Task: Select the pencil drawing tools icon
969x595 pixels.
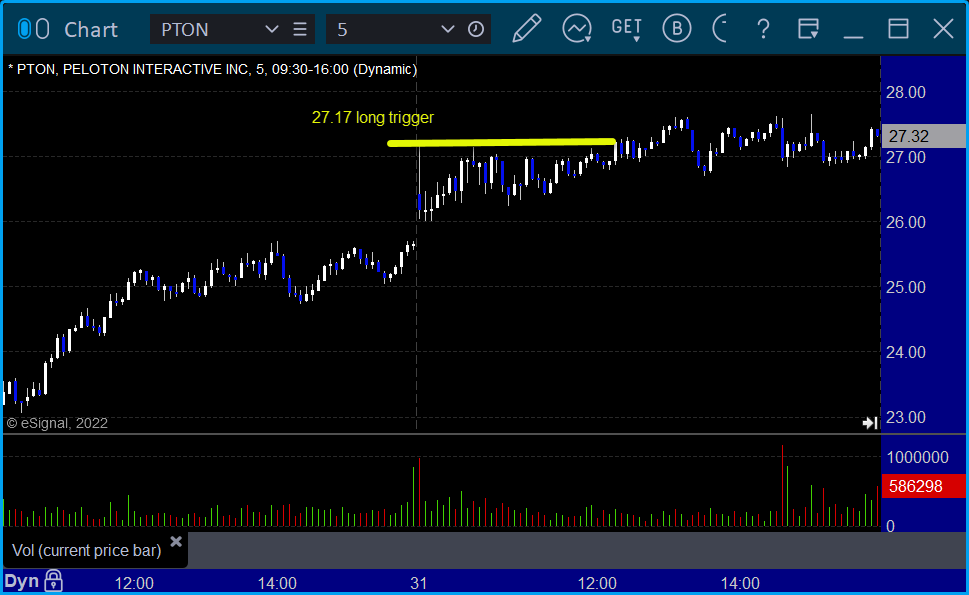Action: (527, 29)
